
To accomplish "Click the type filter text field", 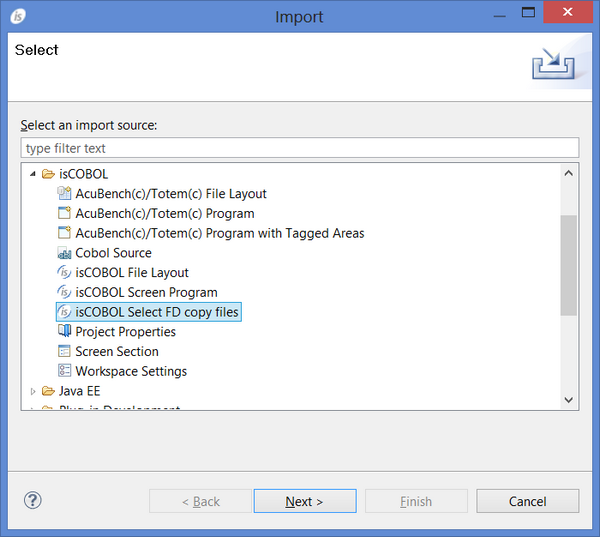I will point(300,148).
